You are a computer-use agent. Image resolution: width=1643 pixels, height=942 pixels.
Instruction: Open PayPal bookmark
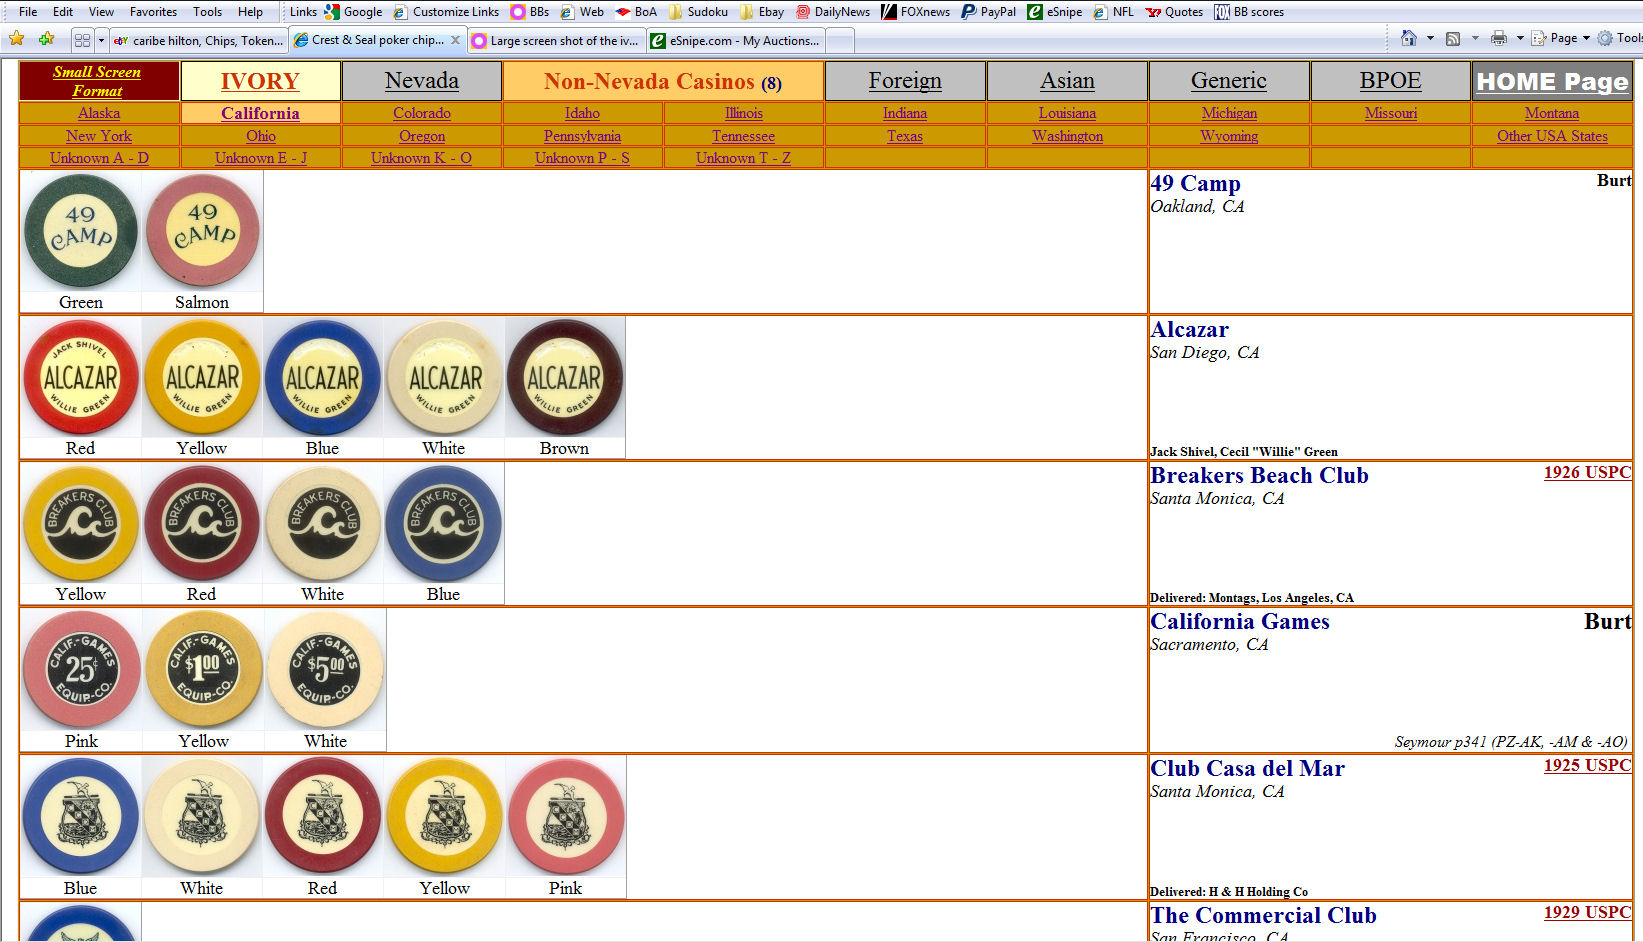tap(988, 12)
